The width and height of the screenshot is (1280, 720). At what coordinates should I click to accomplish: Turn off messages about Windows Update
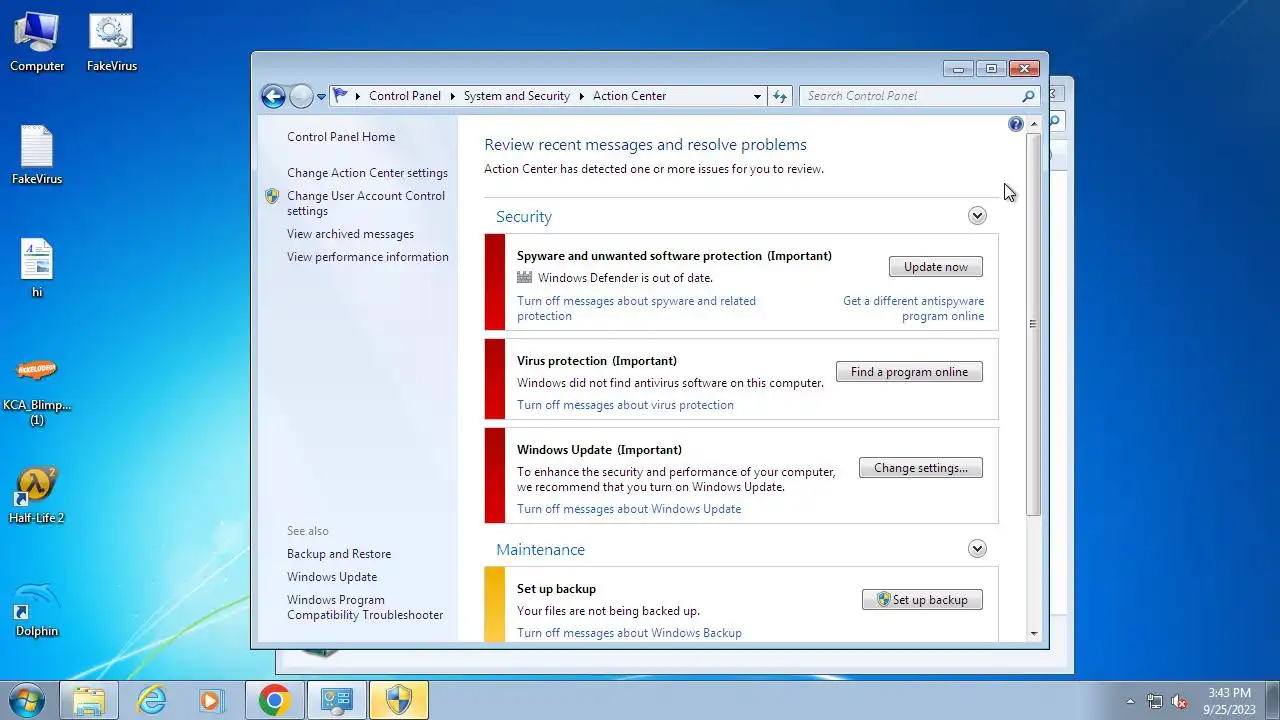(x=629, y=509)
